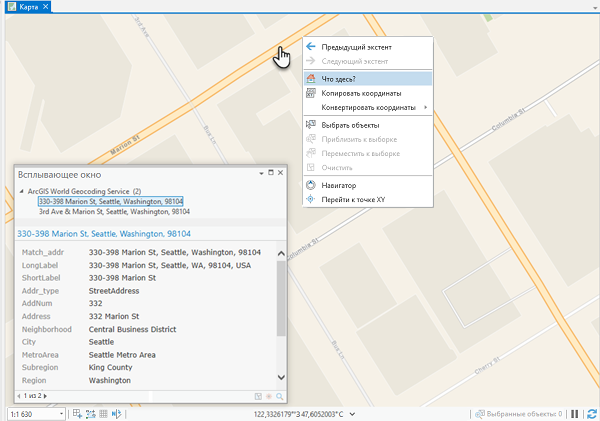
Task: Click 'Перейти к точке XY' icon
Action: (311, 199)
